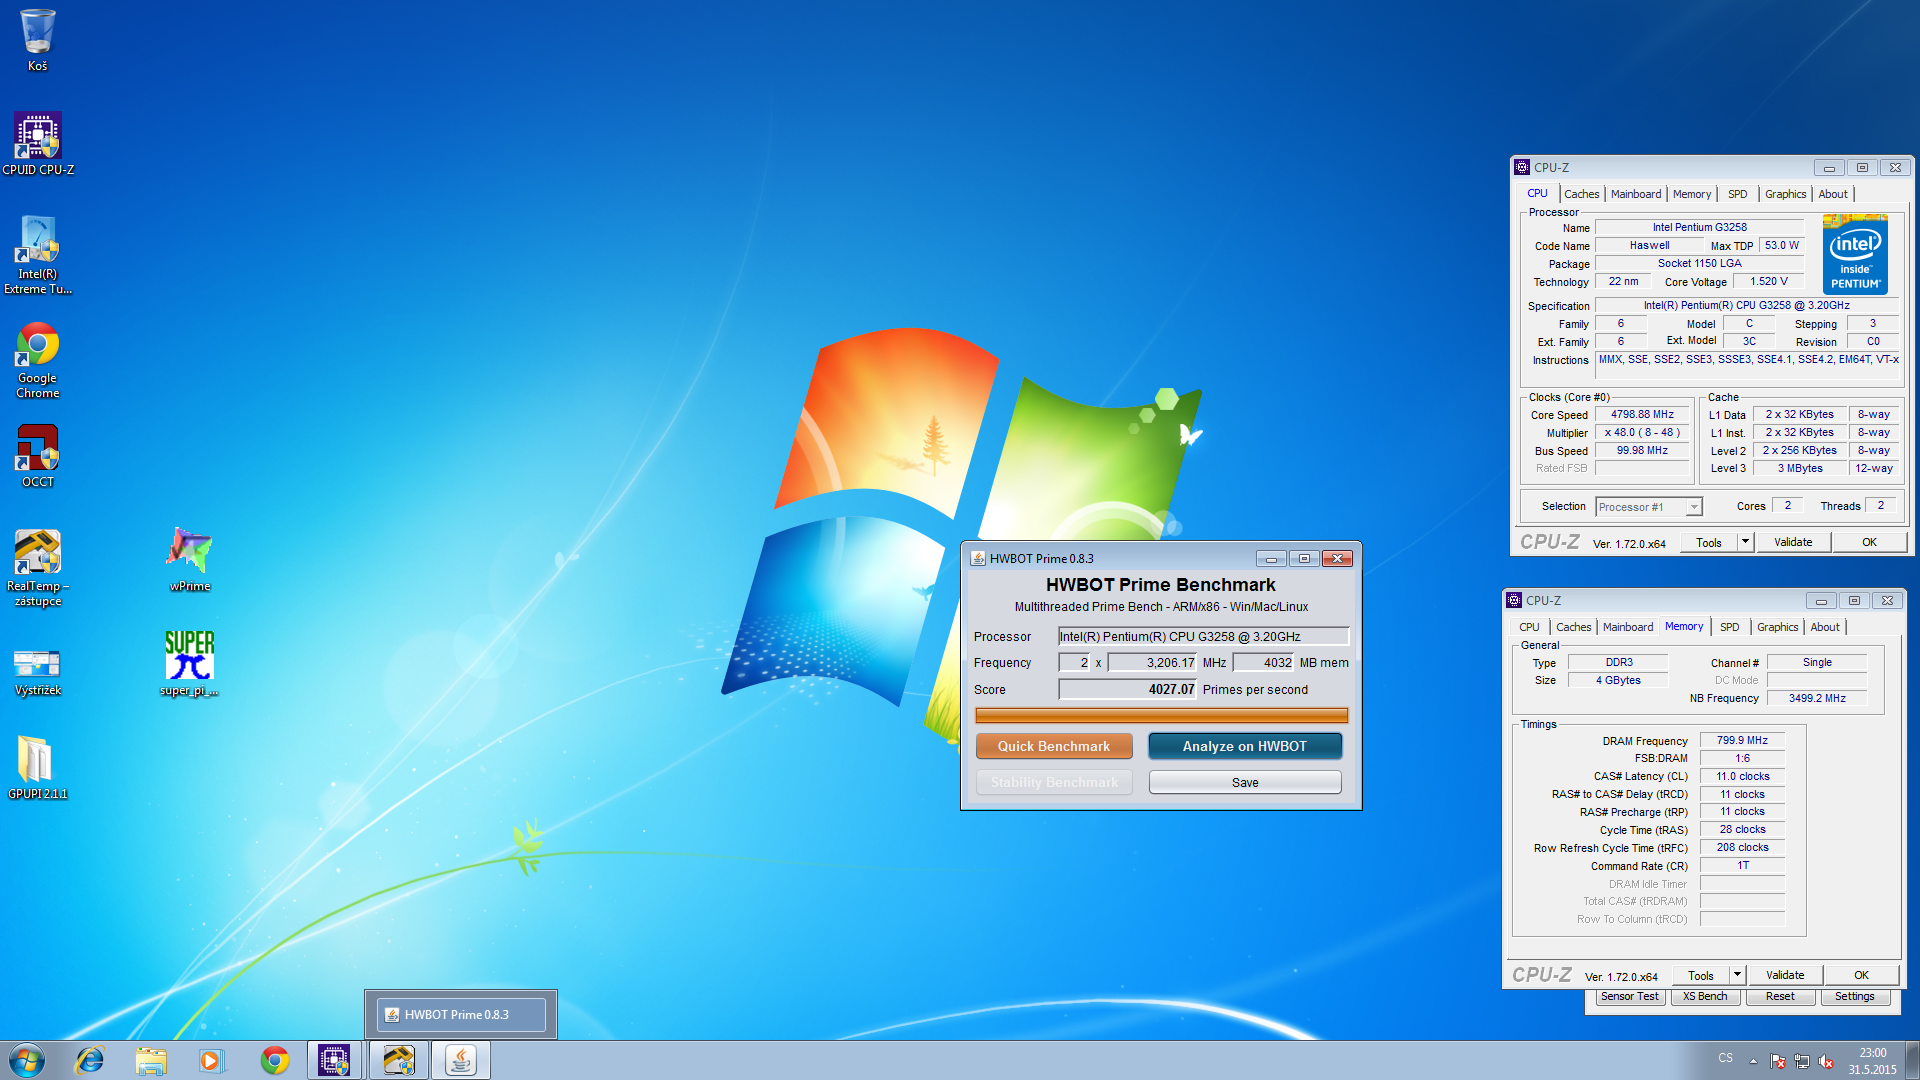Click the Intel inside Pentium logo in CPU-Z

click(1855, 255)
